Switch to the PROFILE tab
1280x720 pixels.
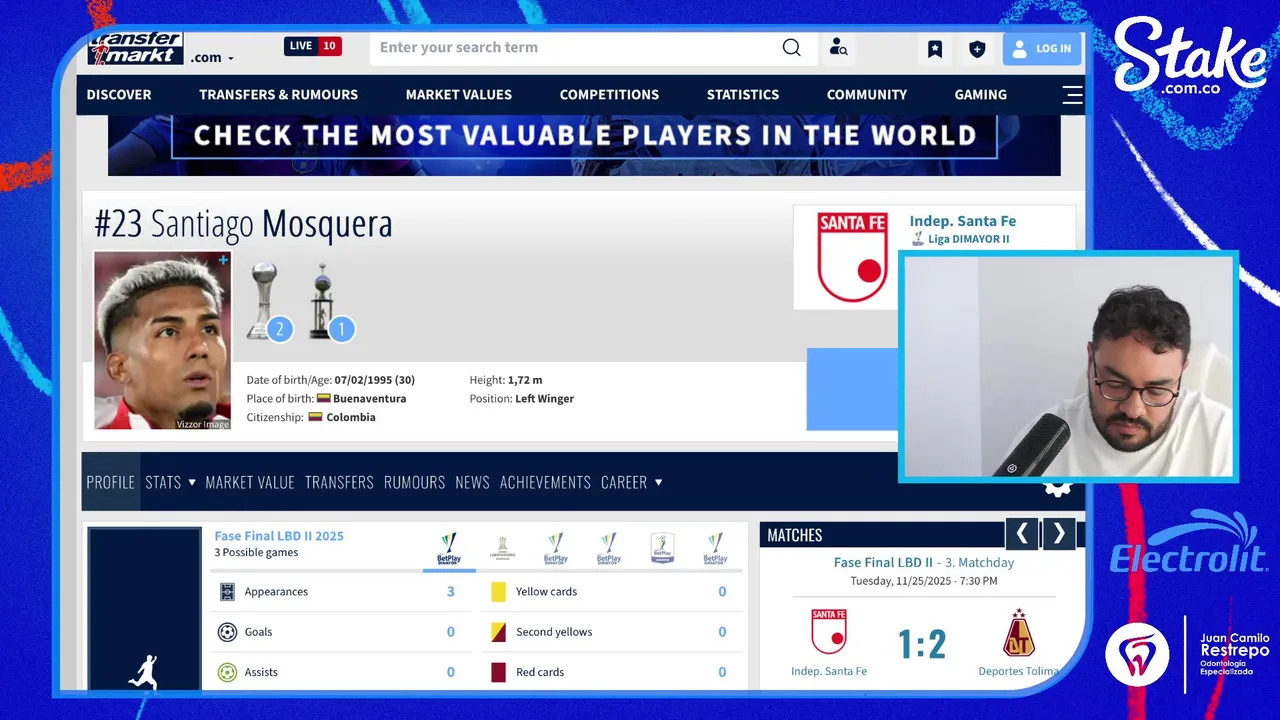point(111,482)
